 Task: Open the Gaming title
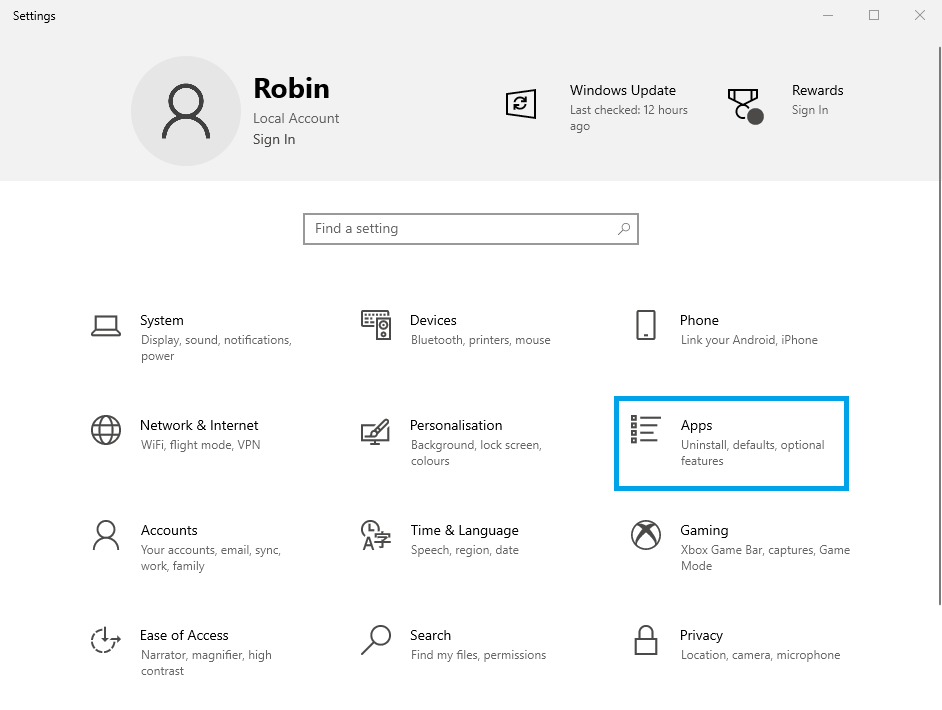click(x=704, y=530)
